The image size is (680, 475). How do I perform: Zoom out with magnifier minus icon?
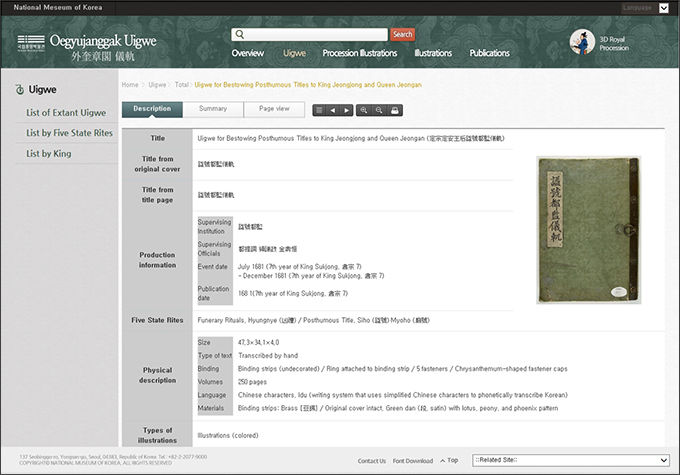point(379,110)
